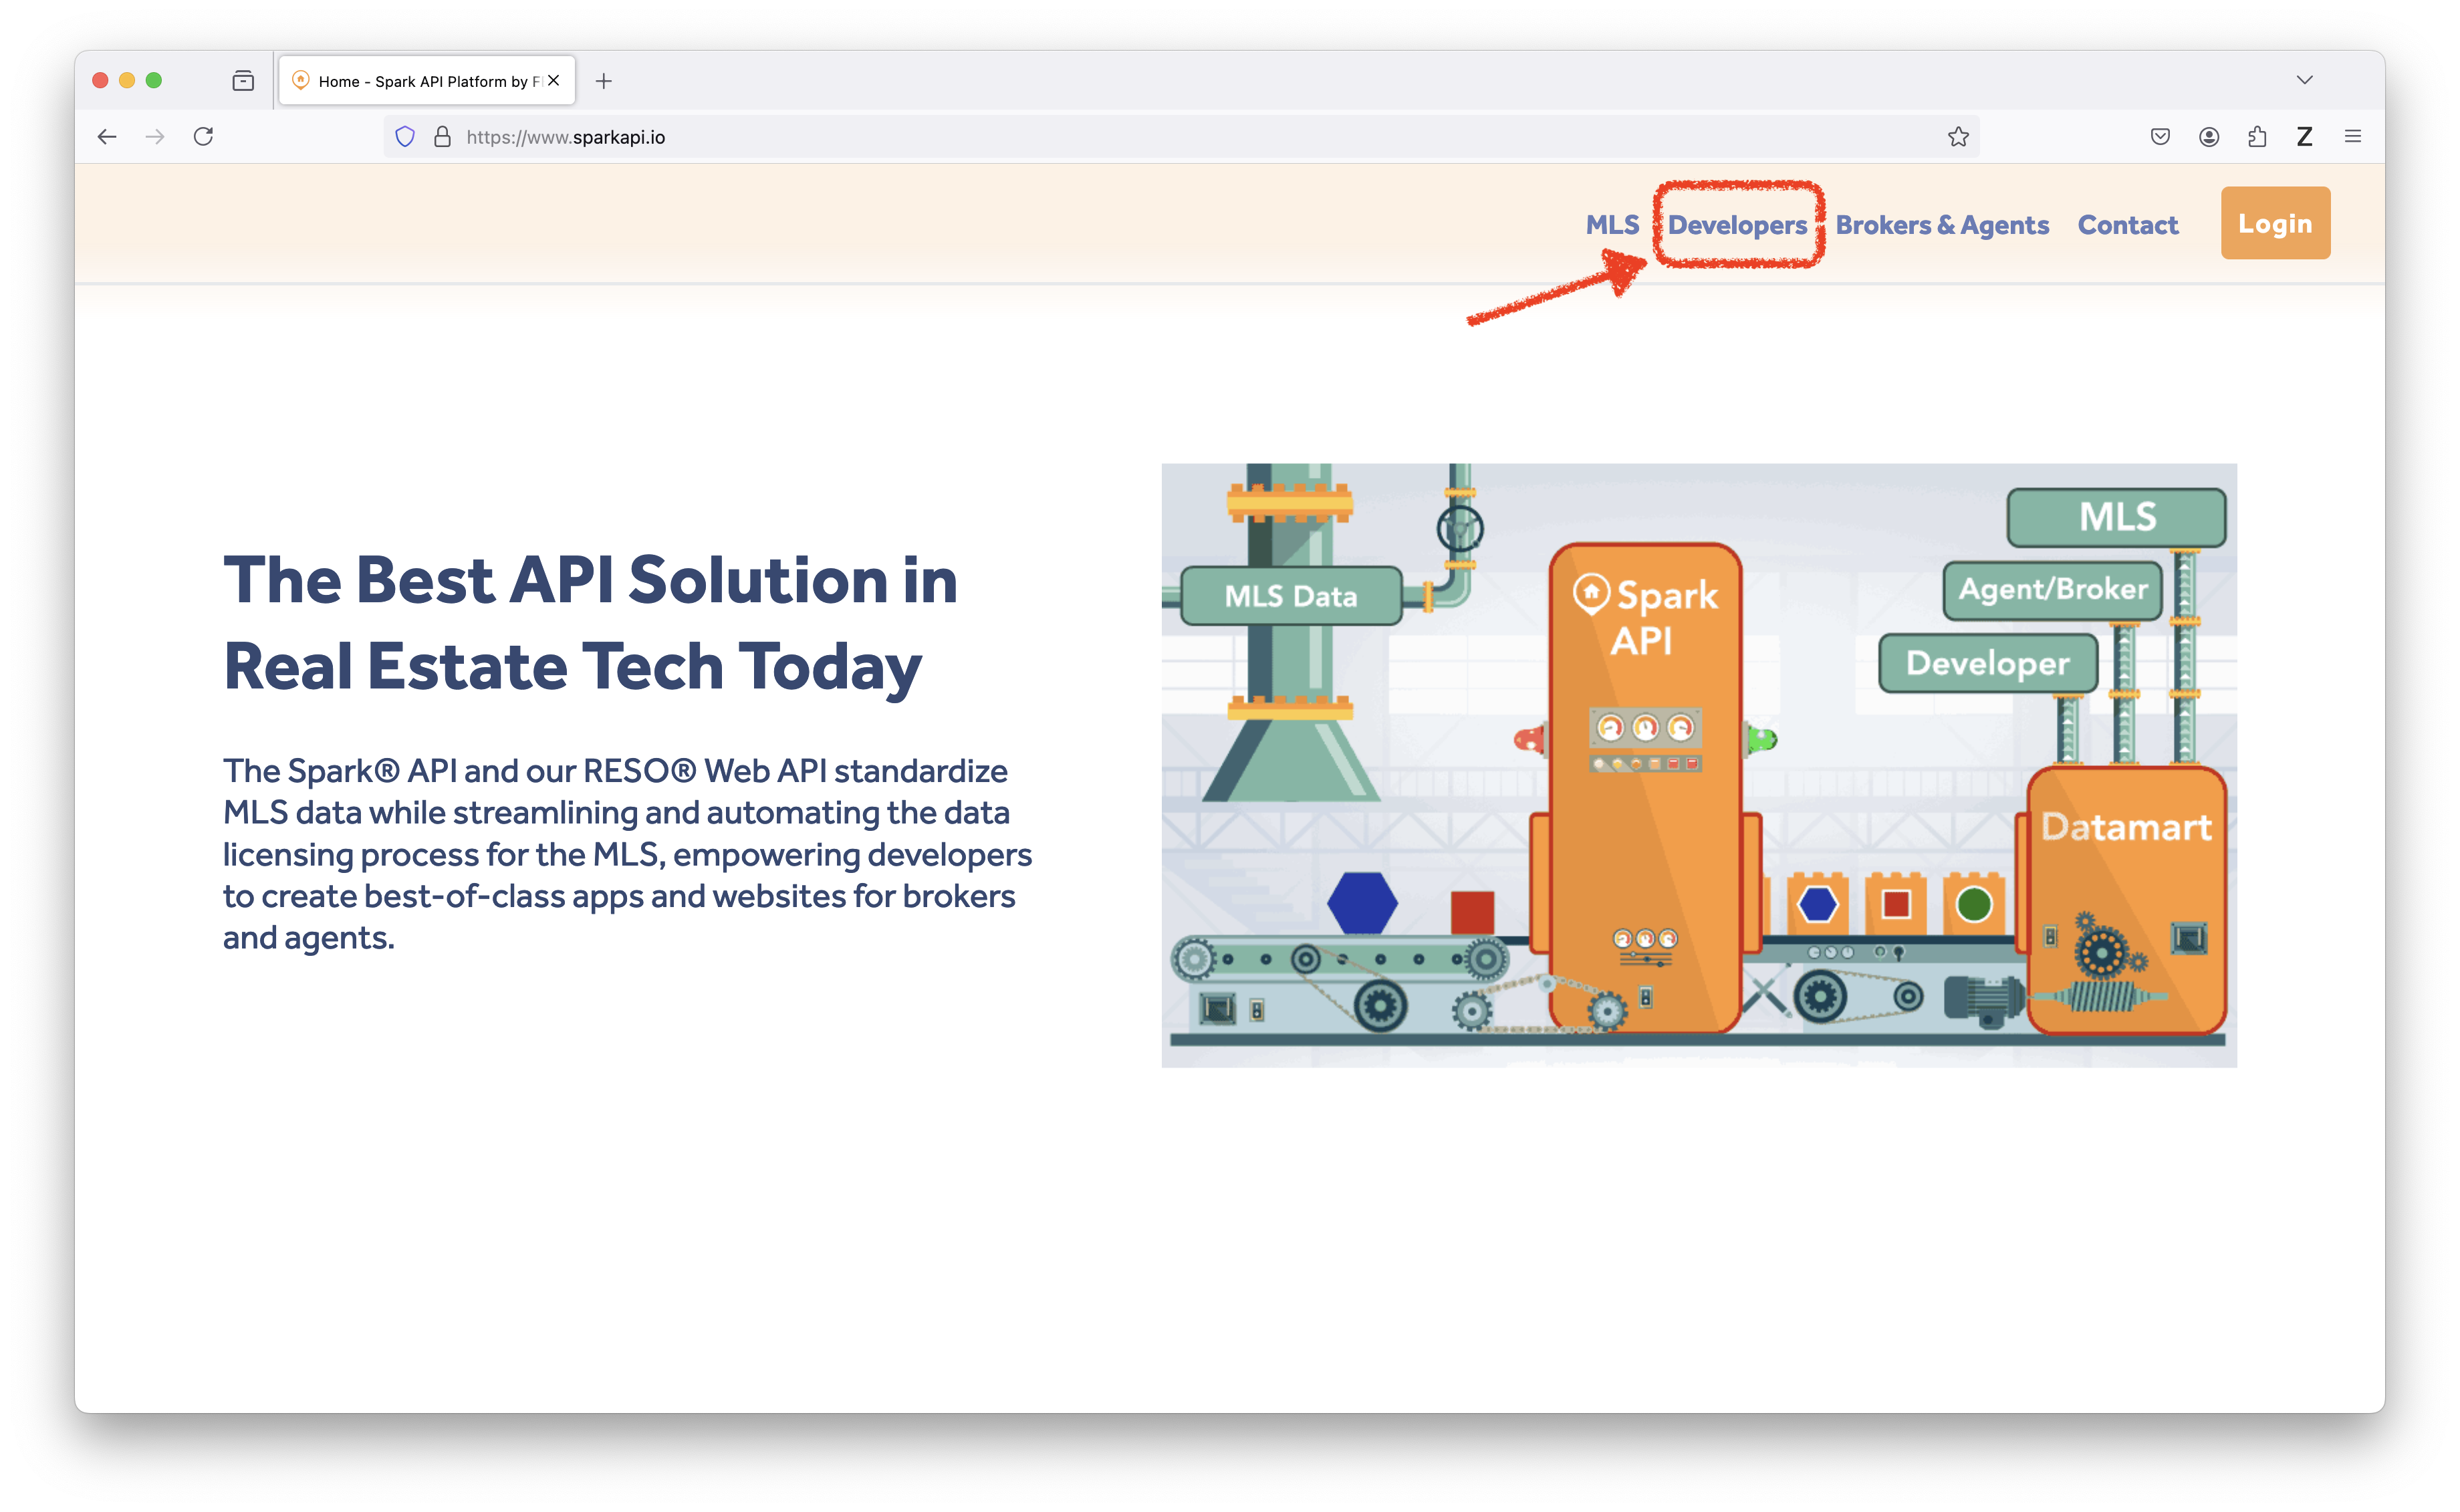
Task: Go back using the browser back arrow
Action: click(x=107, y=137)
